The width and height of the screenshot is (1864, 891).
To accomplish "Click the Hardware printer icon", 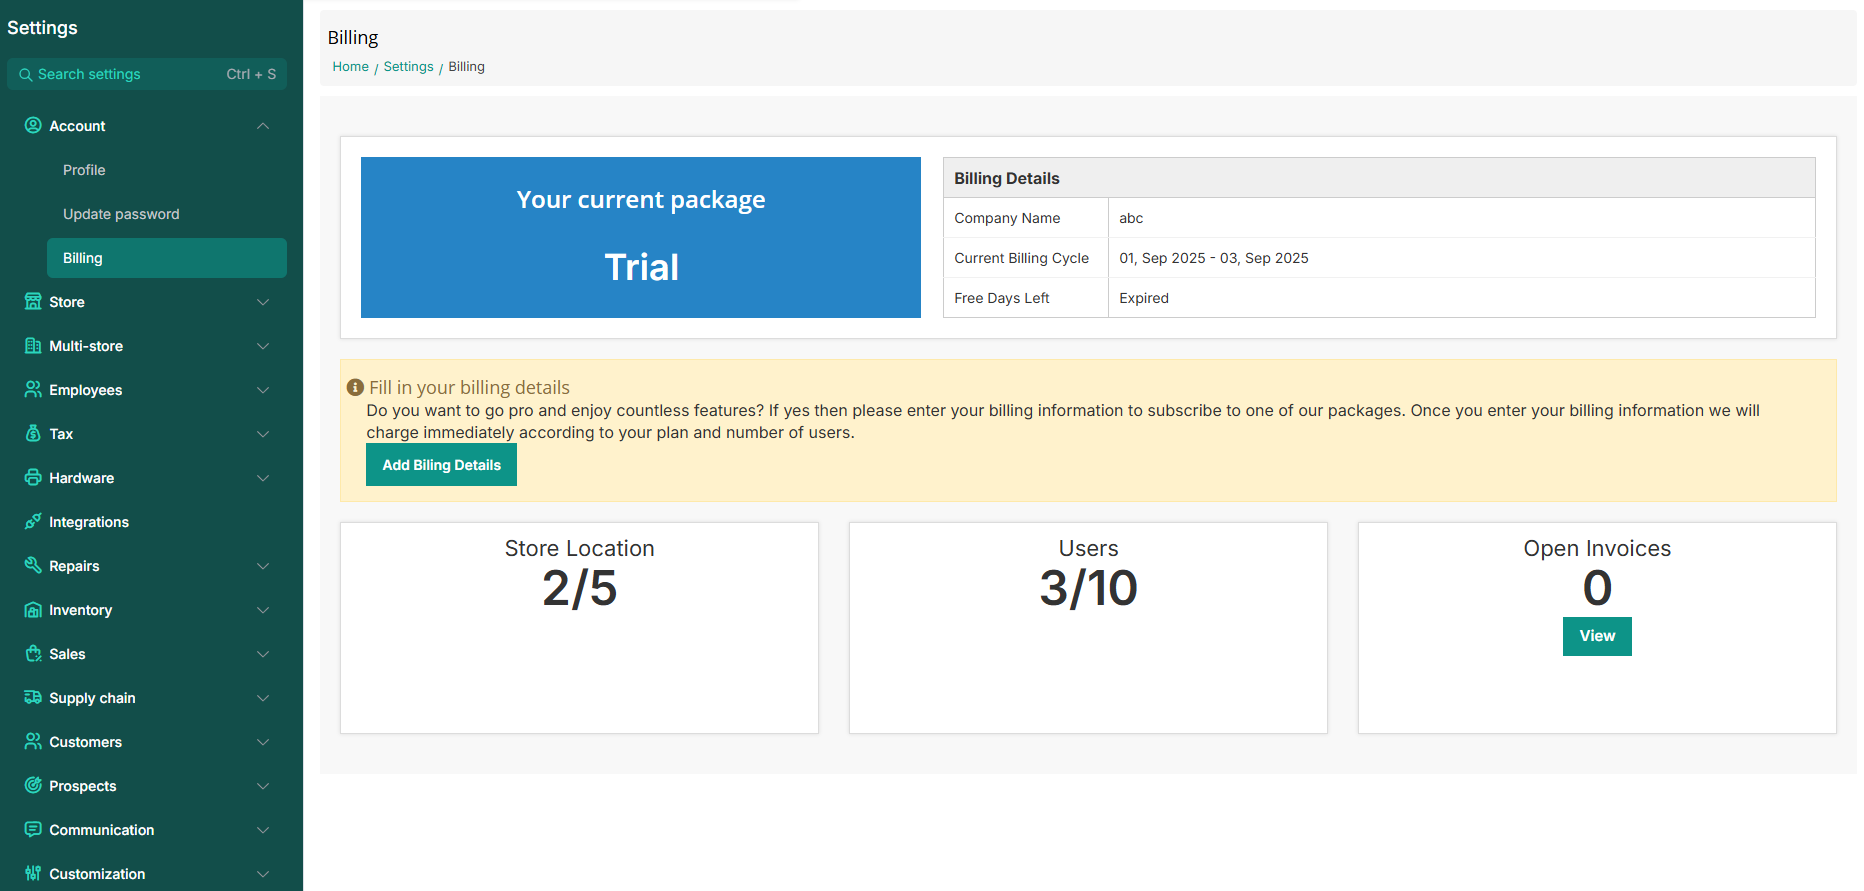I will (33, 478).
